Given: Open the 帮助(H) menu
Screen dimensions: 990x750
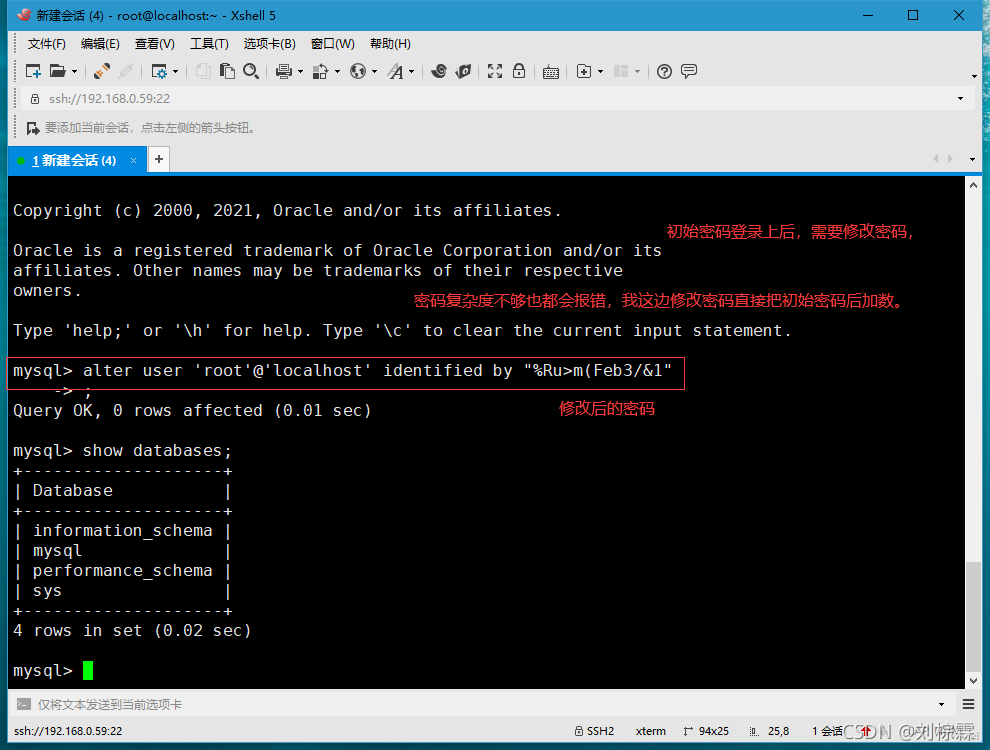Looking at the screenshot, I should point(390,44).
